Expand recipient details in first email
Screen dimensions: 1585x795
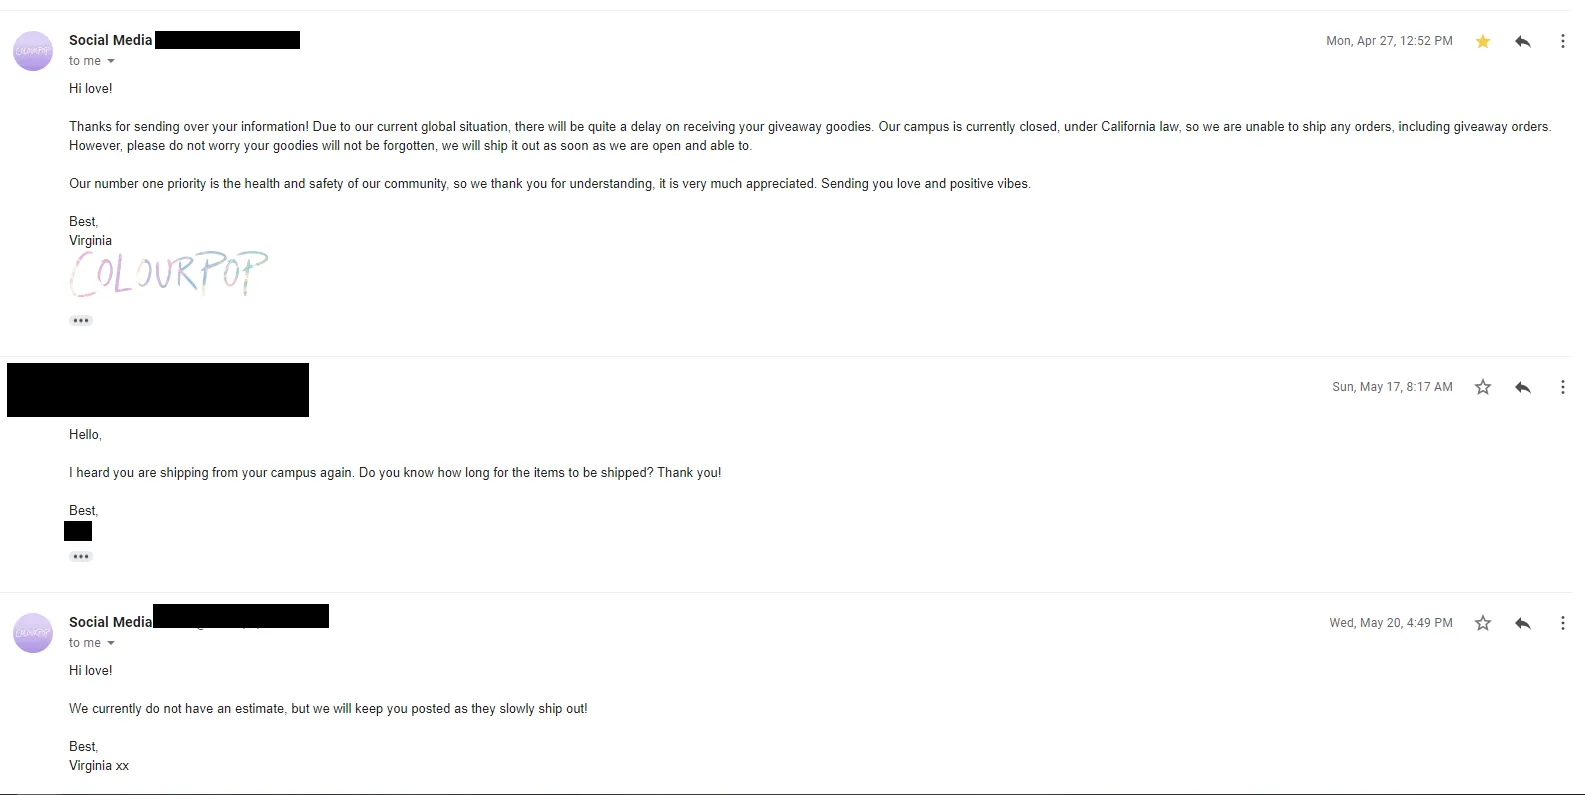pos(111,61)
